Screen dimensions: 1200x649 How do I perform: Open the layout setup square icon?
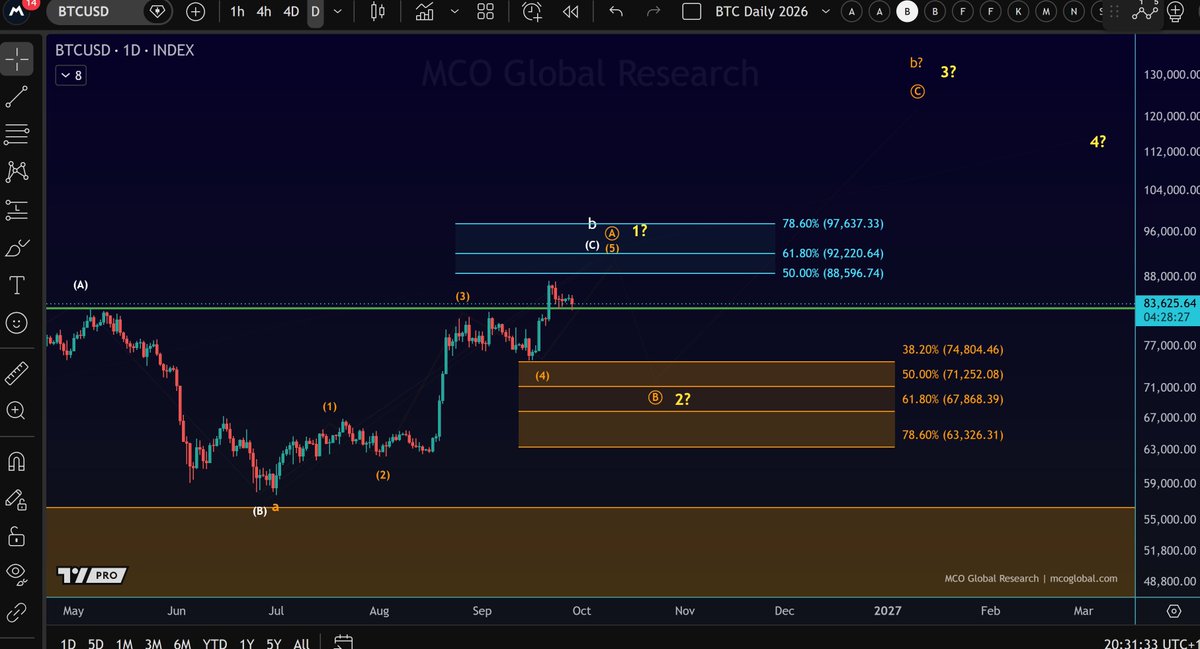point(691,12)
